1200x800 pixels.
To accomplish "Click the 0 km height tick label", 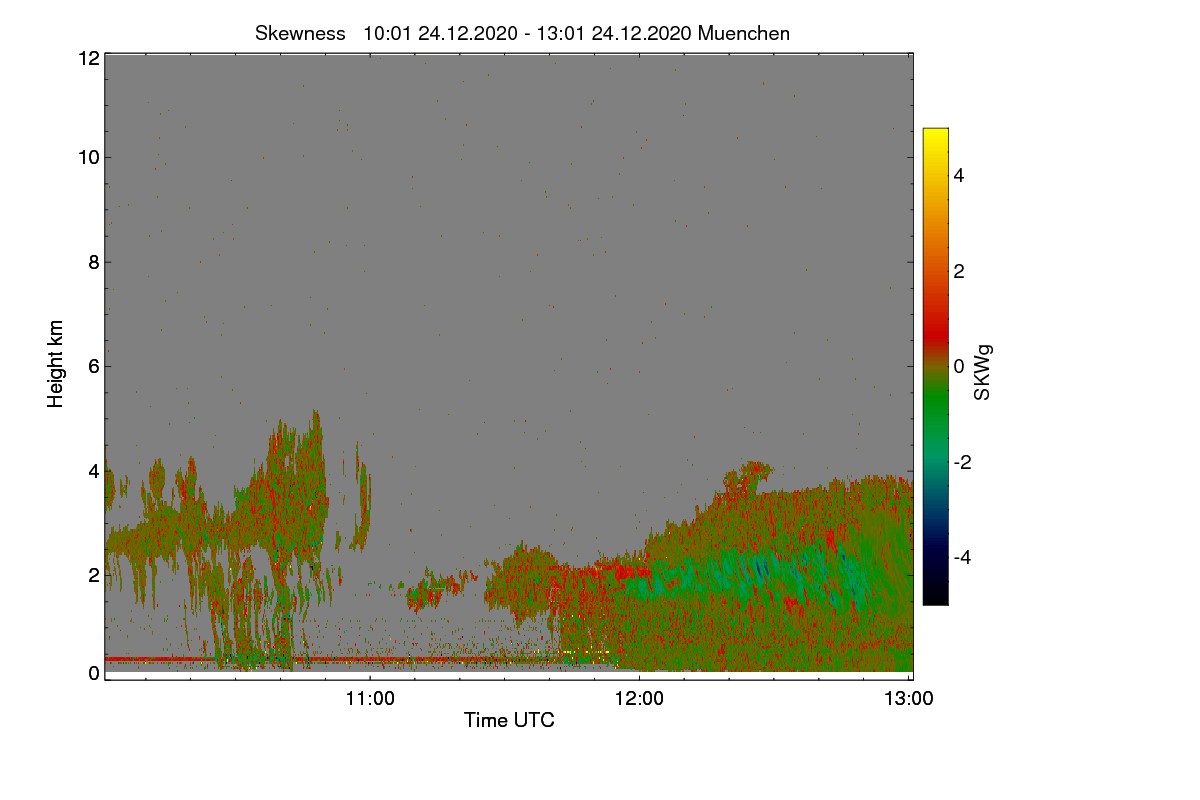I will 94,673.
